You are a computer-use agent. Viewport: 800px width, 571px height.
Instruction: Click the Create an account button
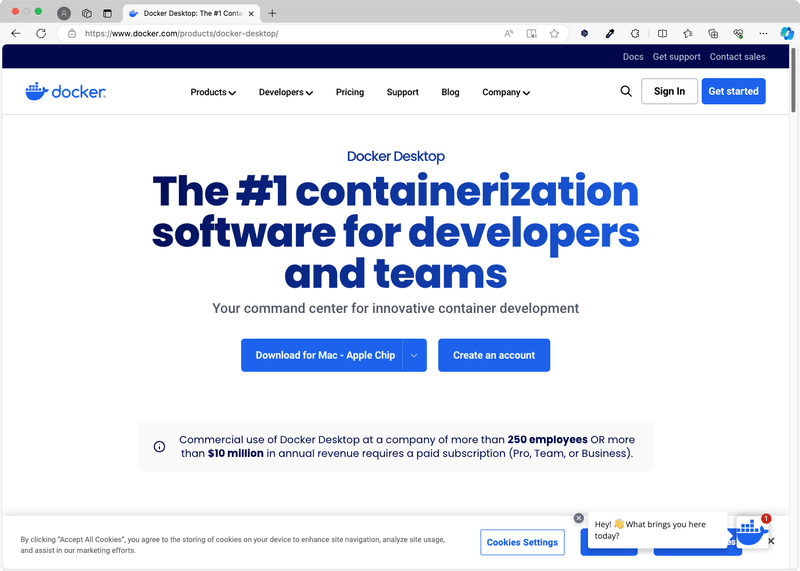coord(494,355)
